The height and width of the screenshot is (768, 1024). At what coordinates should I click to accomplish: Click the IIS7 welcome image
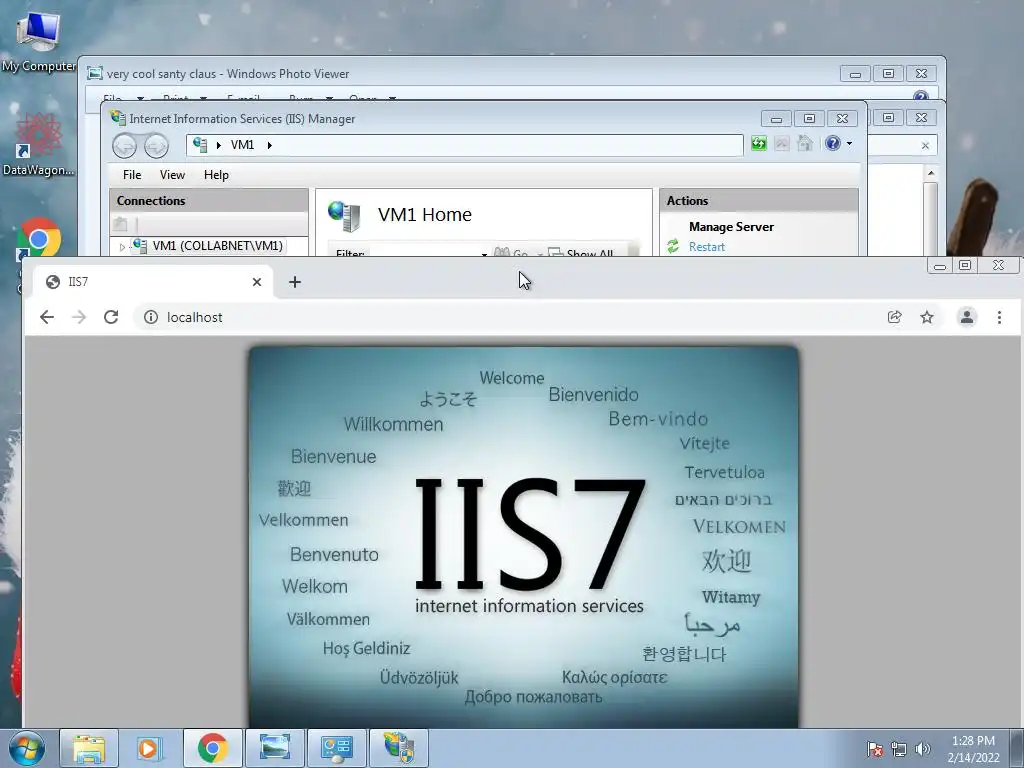coord(523,537)
